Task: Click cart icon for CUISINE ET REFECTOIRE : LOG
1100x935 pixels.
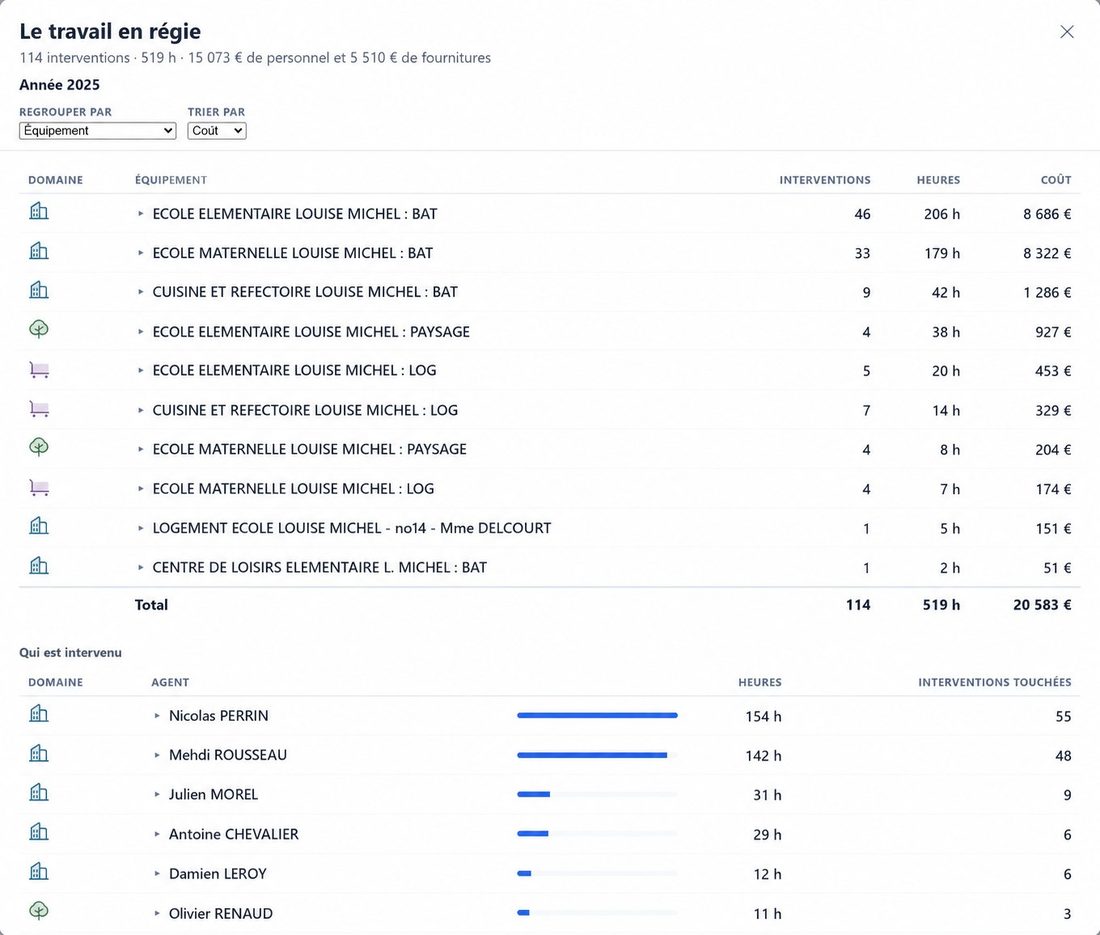Action: 39,408
